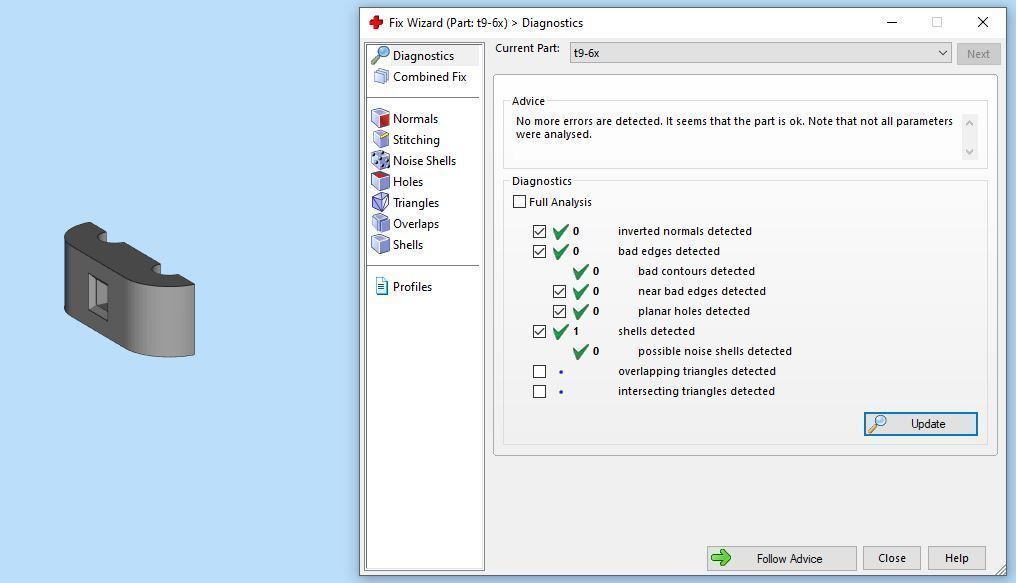Click the Shells cube icon
1016x583 pixels.
click(x=380, y=244)
